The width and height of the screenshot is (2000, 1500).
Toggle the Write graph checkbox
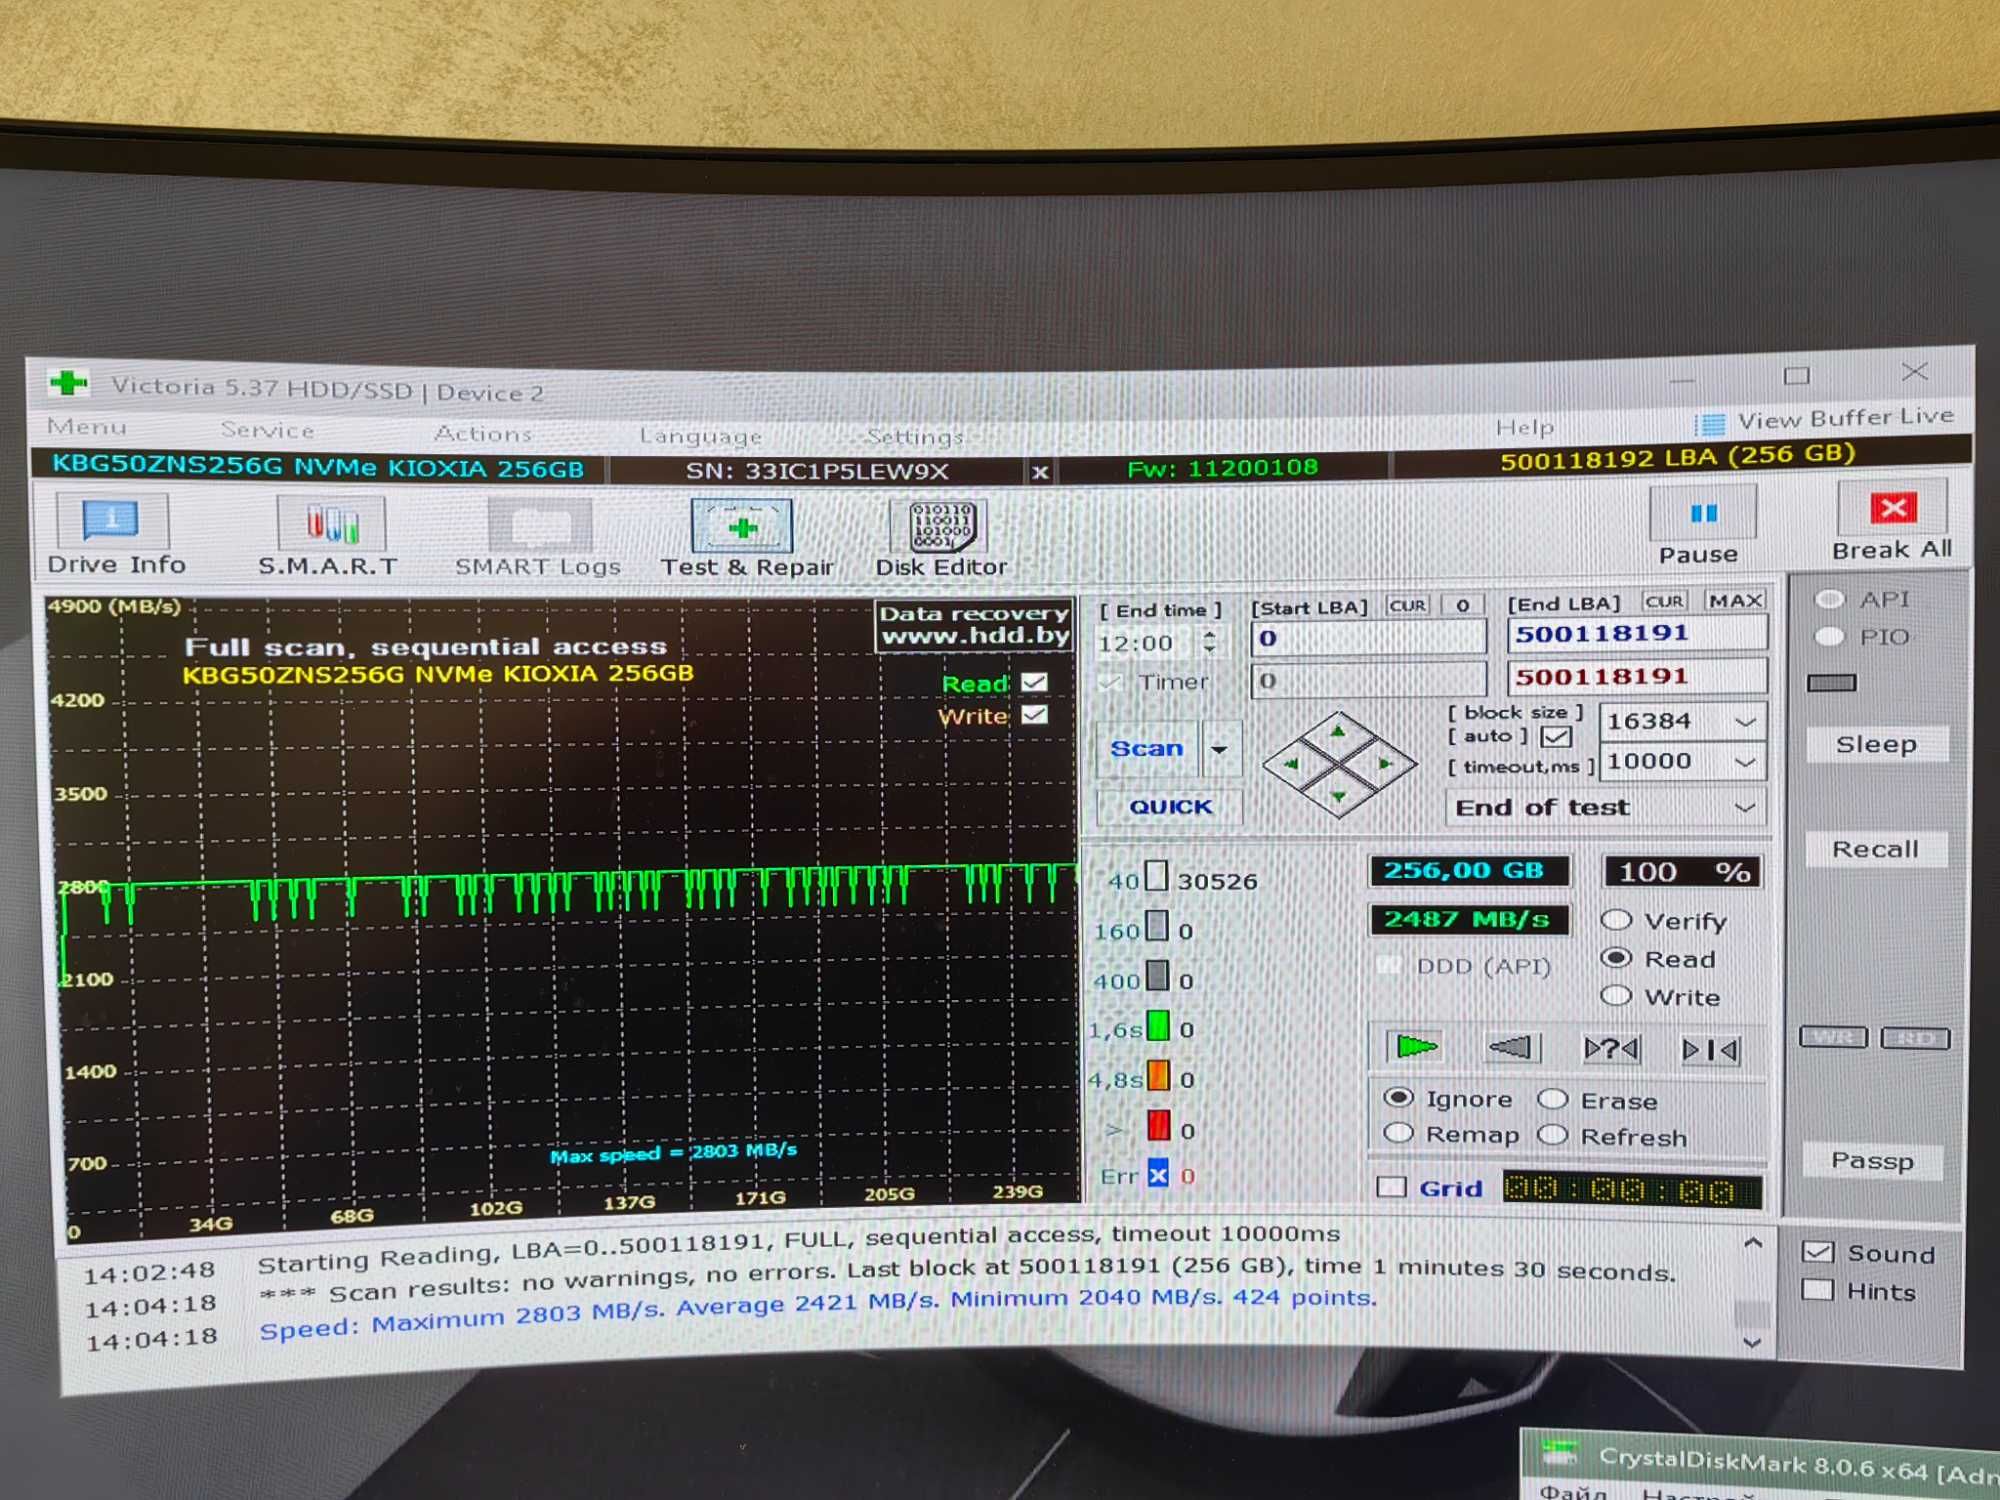click(1035, 715)
